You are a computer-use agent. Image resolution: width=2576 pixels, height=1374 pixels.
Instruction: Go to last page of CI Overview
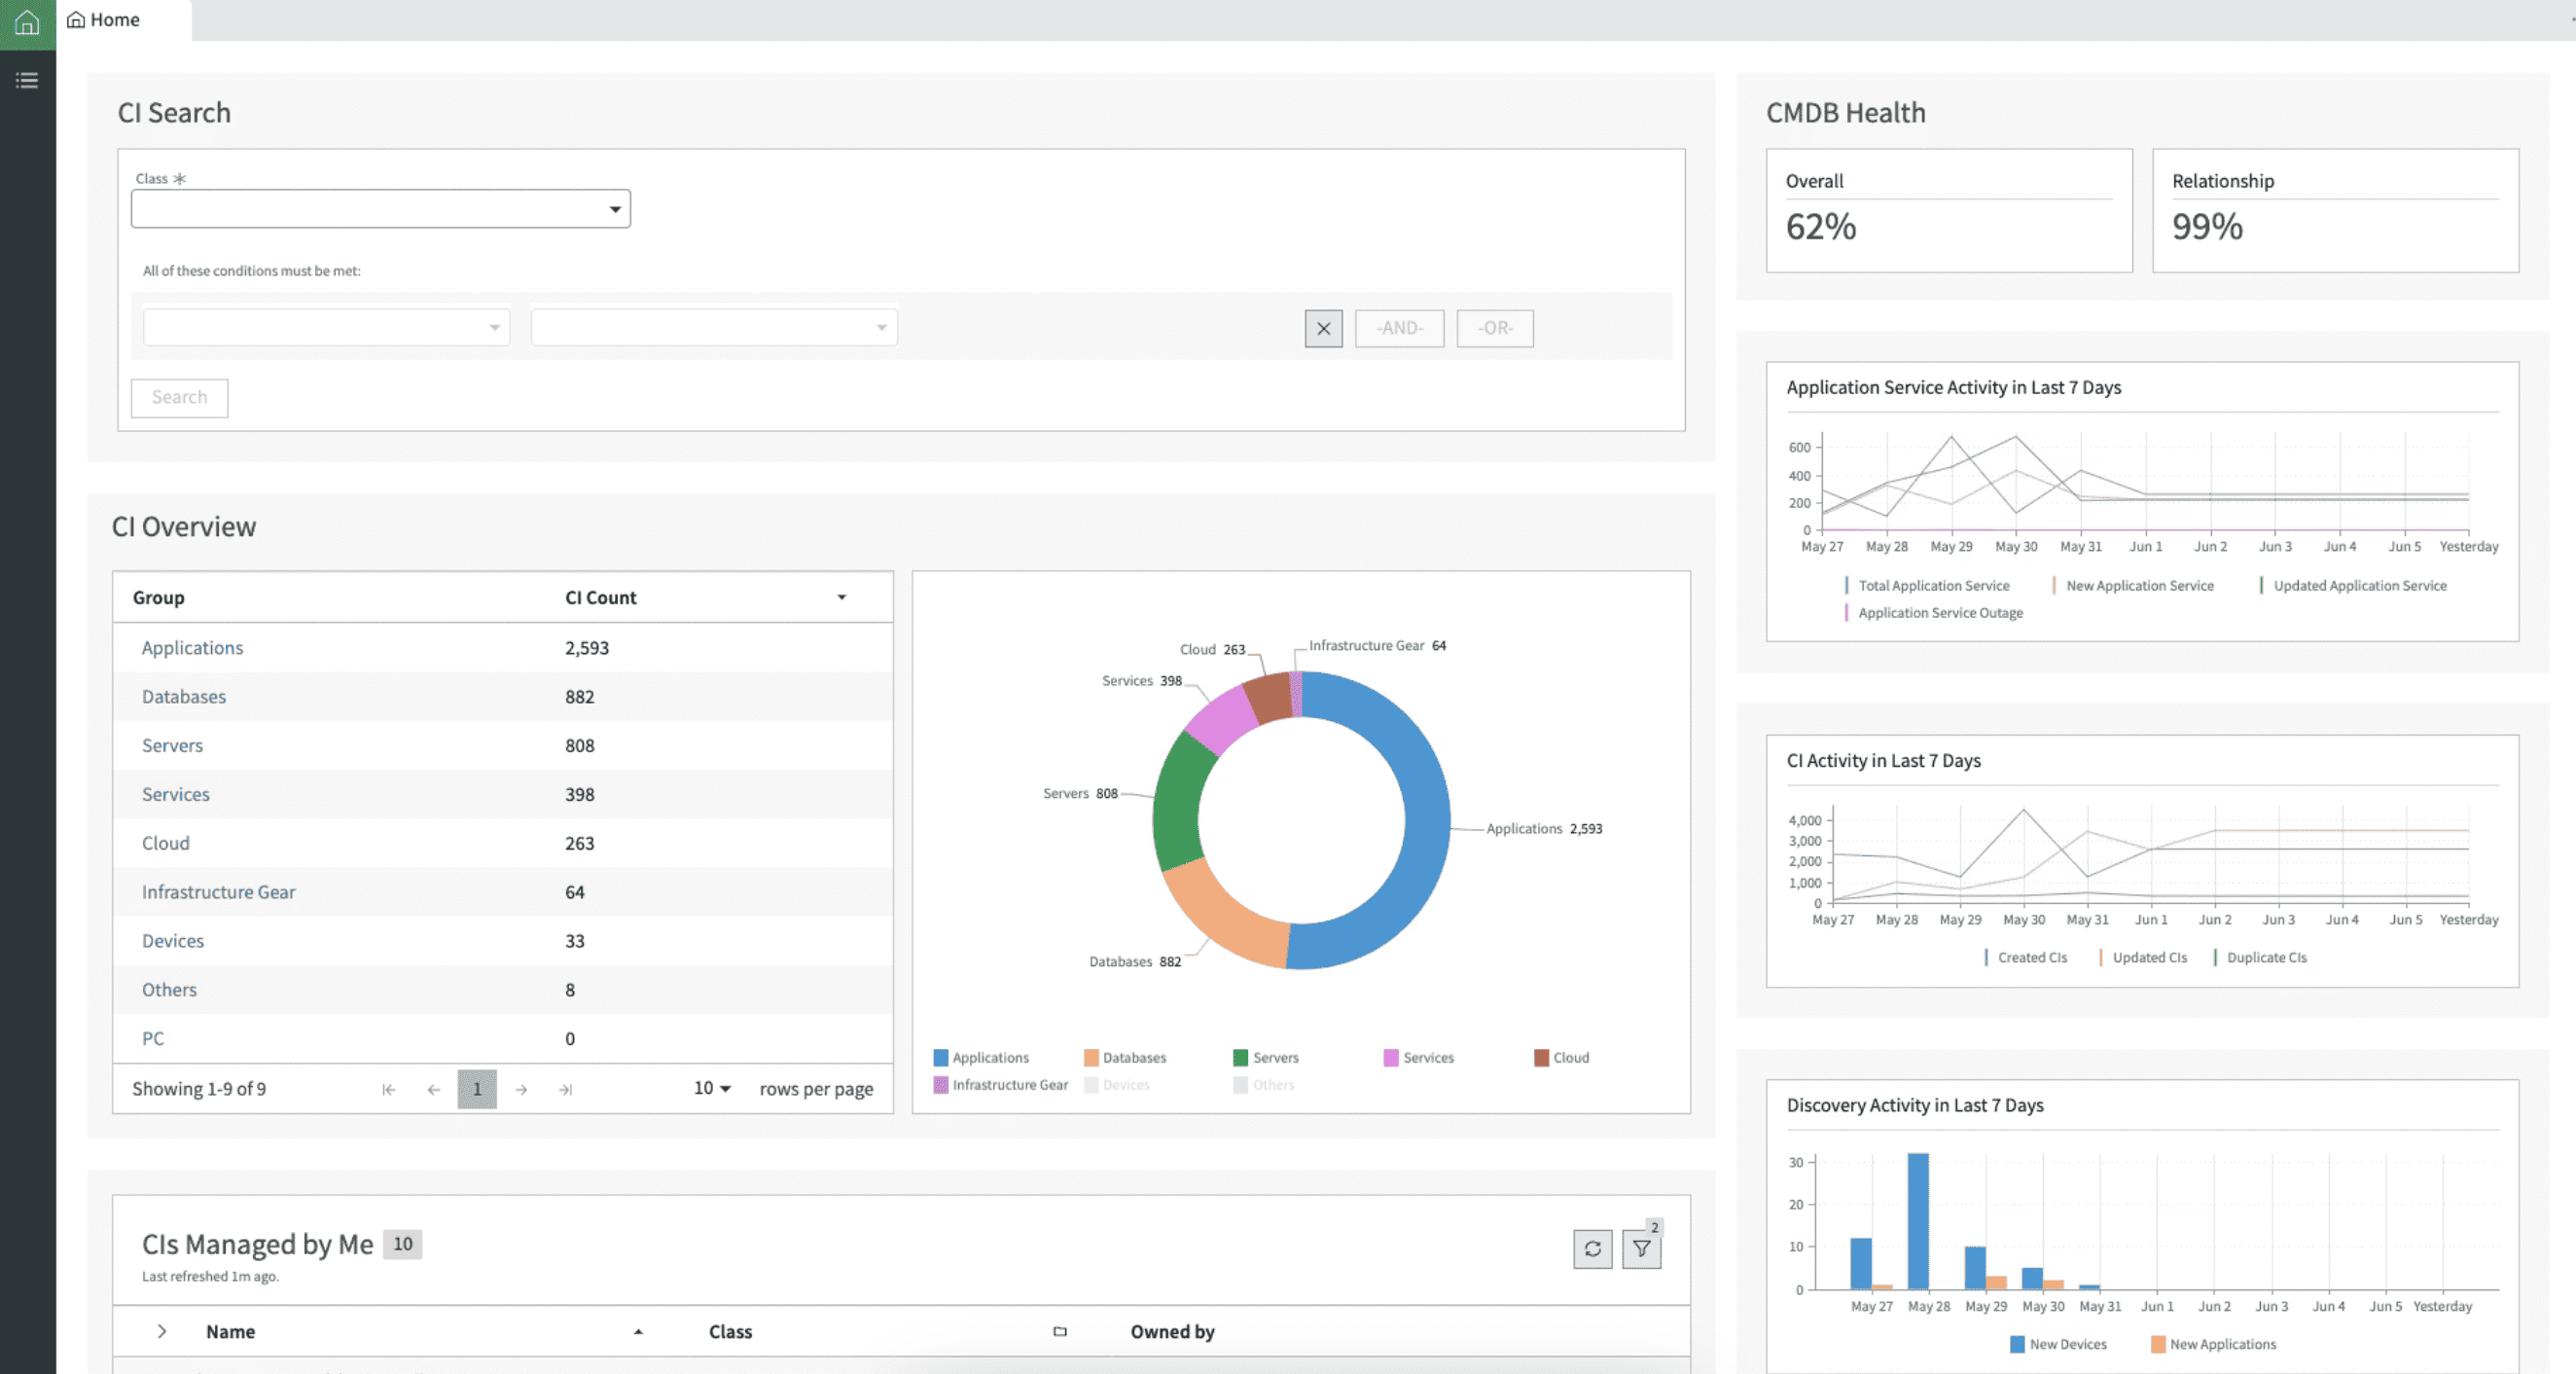click(x=565, y=1089)
